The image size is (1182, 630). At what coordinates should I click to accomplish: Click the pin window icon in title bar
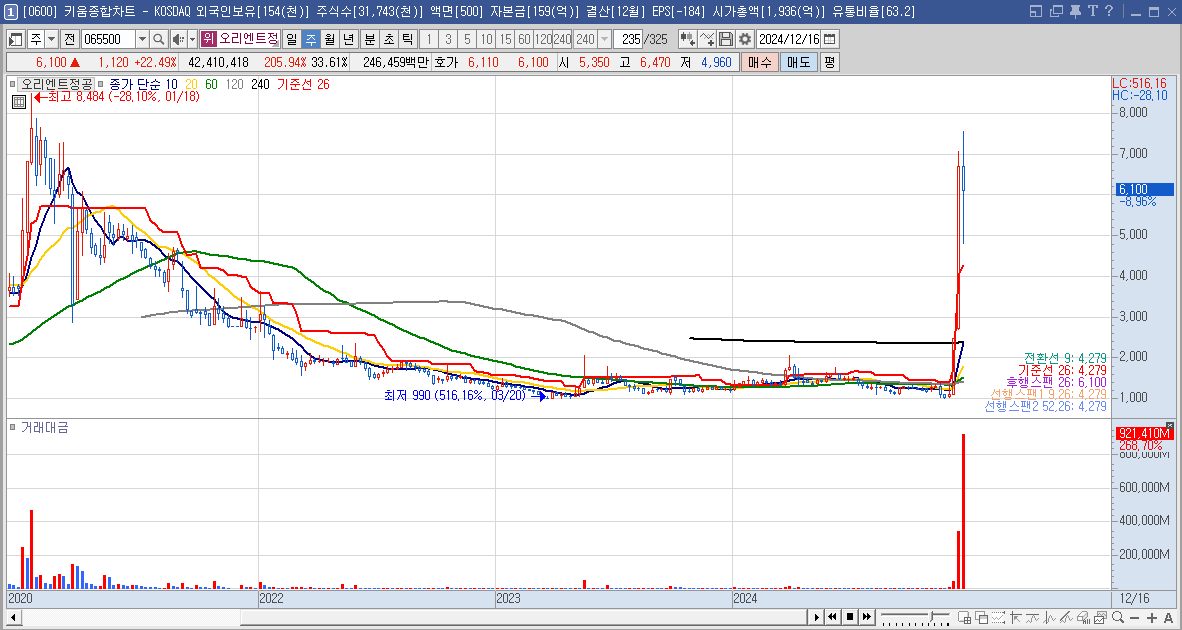point(1075,11)
